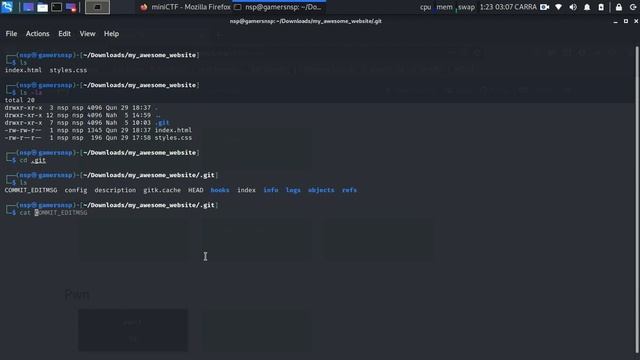The image size is (640, 360).
Task: Click index.html in the ls -la listing
Action: pyautogui.click(x=173, y=130)
